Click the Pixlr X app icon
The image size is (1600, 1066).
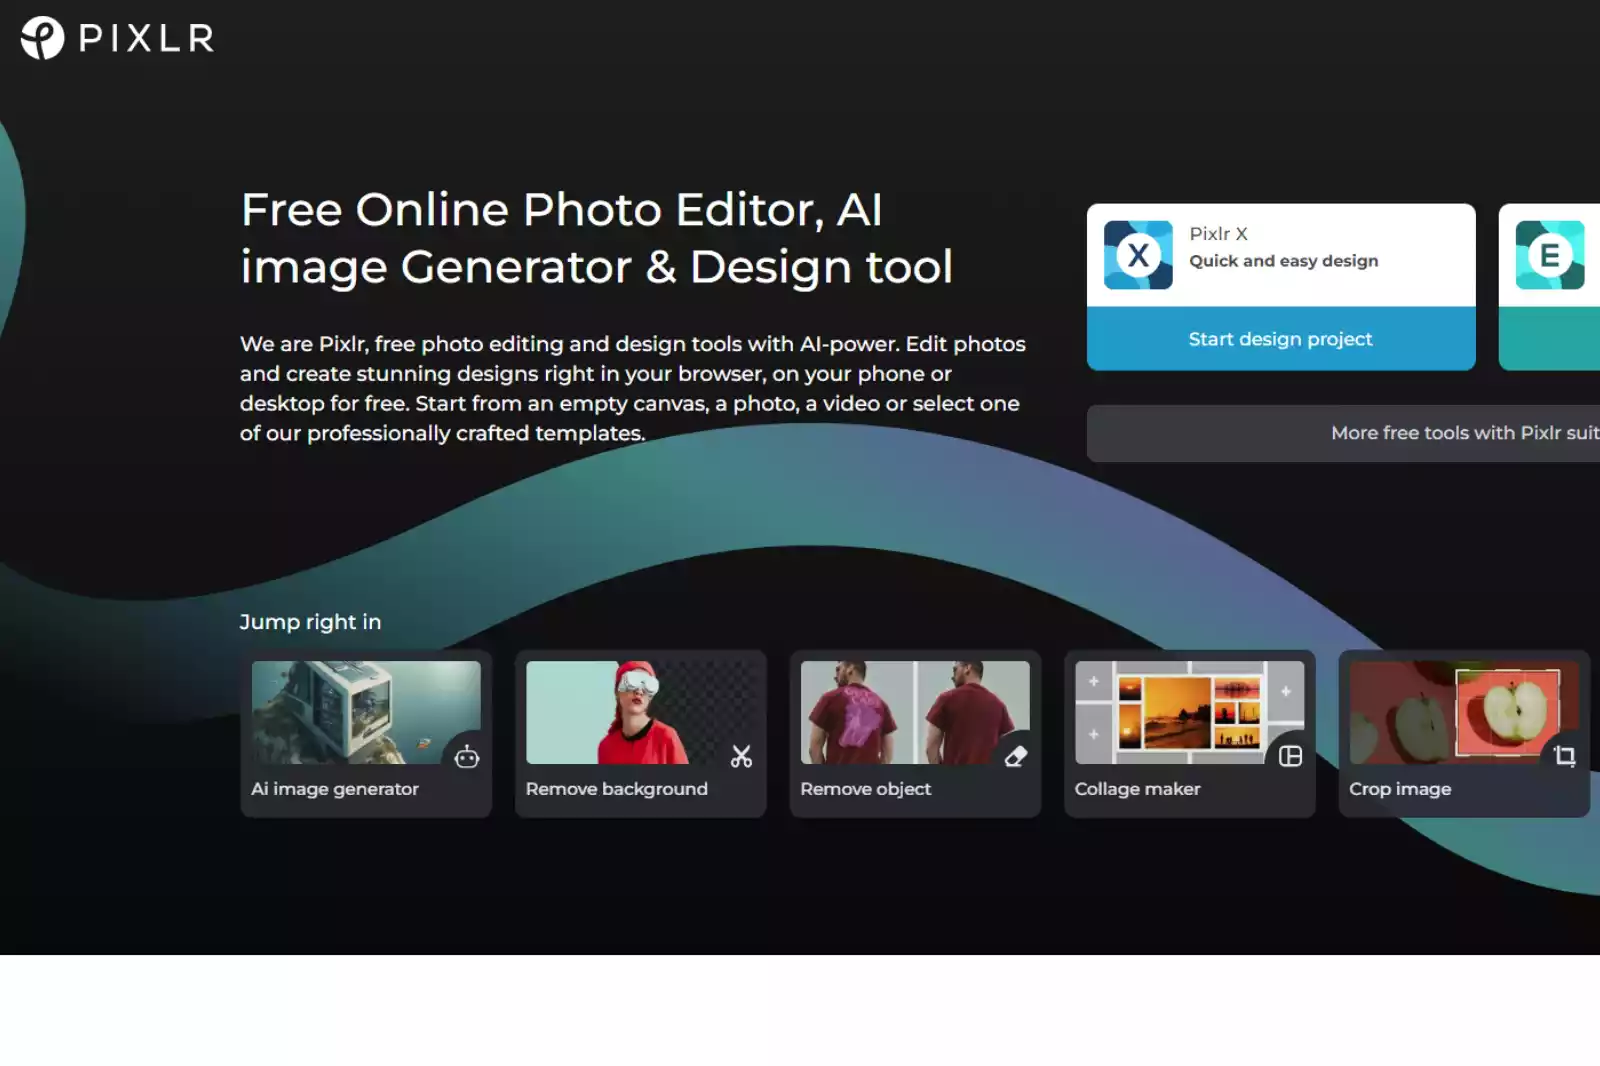(x=1138, y=255)
